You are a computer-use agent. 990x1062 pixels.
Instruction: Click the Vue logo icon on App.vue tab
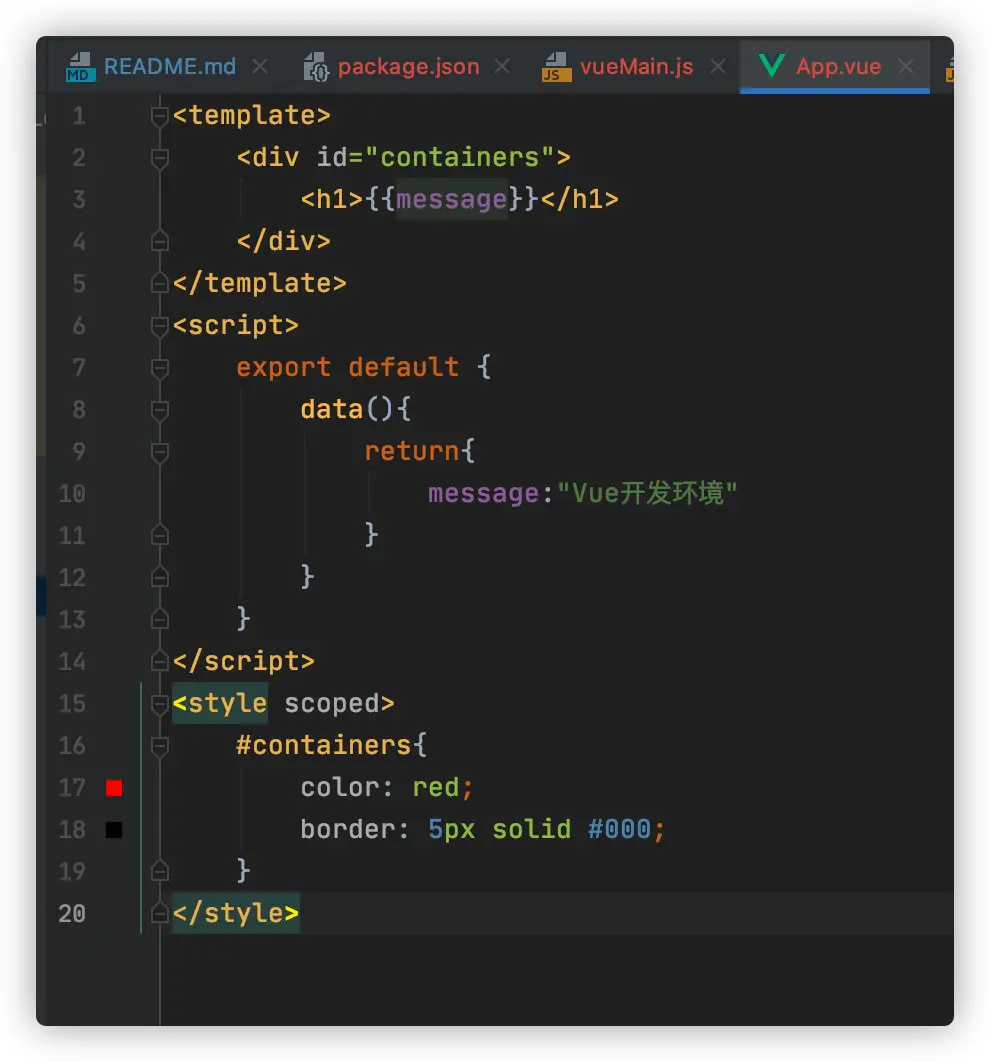coord(771,66)
